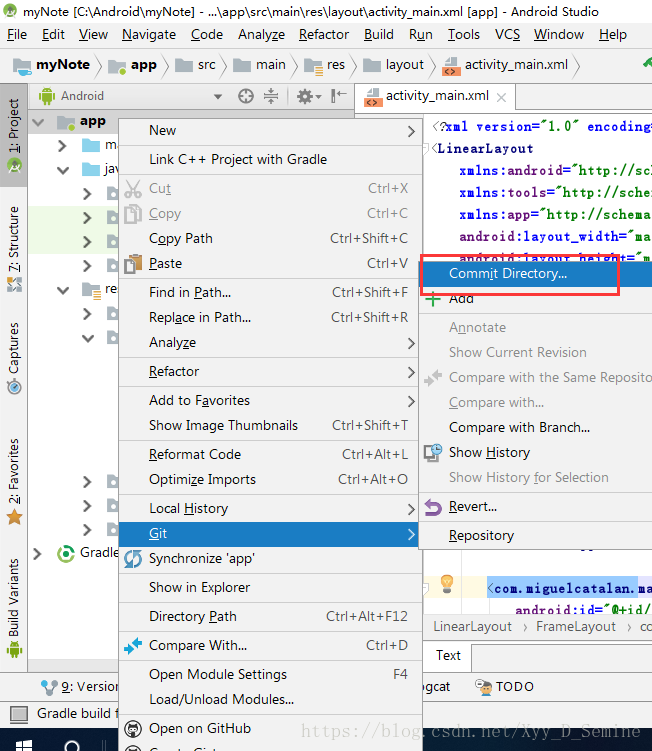This screenshot has width=652, height=751.
Task: Click FrameLayout in the editor breadcrumb
Action: click(576, 627)
